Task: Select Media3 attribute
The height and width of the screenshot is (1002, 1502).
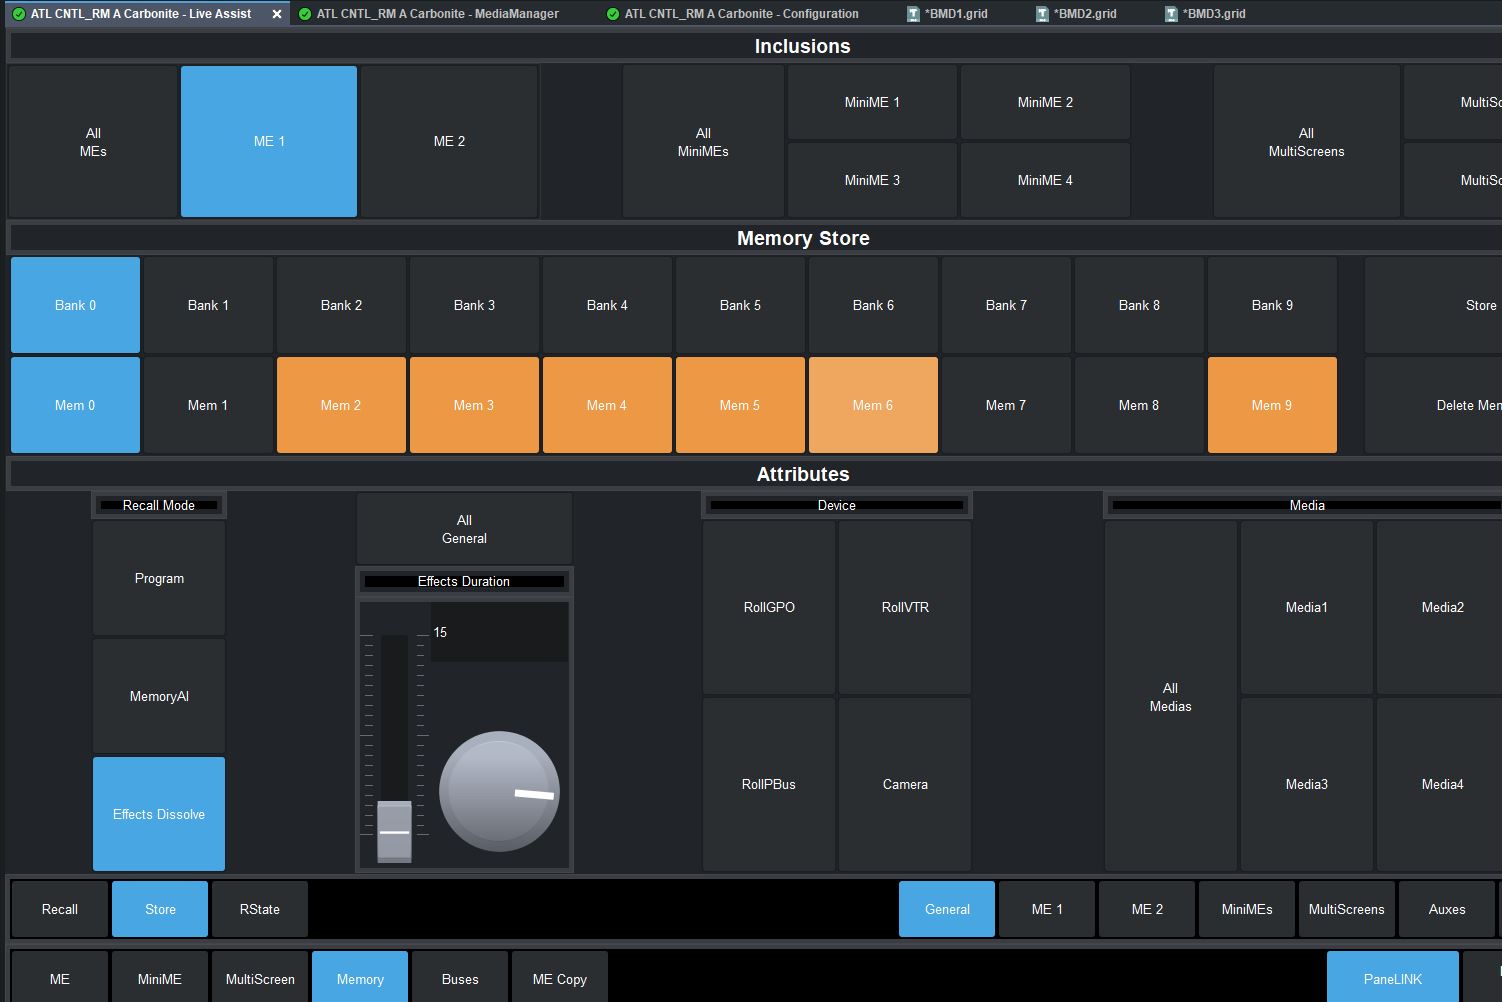Action: tap(1306, 784)
